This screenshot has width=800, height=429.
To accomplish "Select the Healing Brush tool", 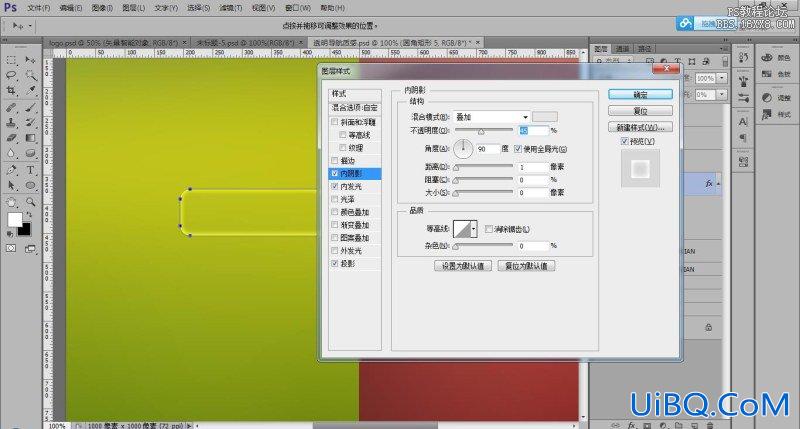I will pyautogui.click(x=11, y=108).
